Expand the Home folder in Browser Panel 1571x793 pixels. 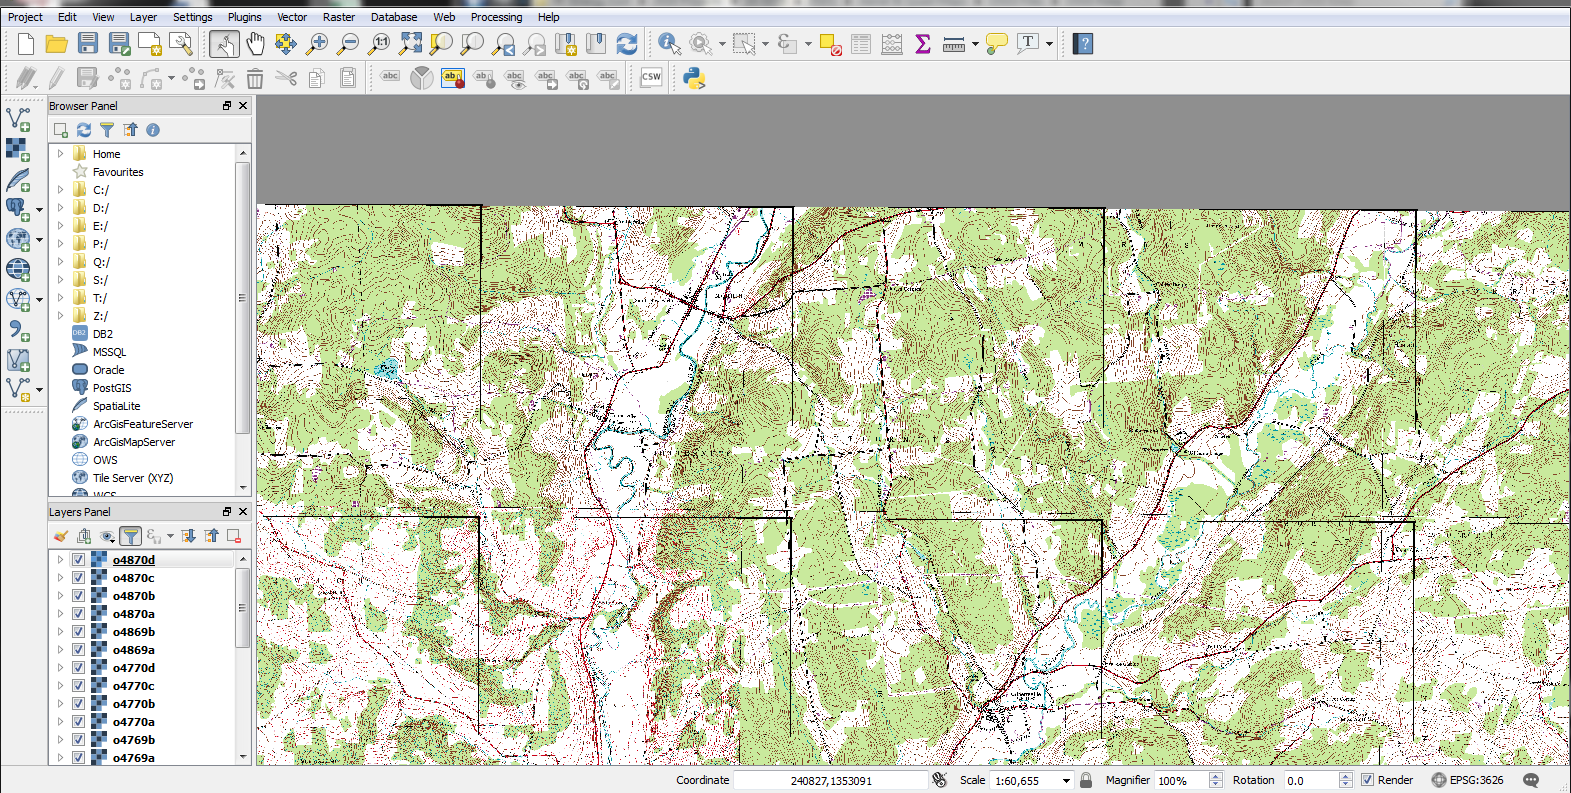(x=60, y=154)
